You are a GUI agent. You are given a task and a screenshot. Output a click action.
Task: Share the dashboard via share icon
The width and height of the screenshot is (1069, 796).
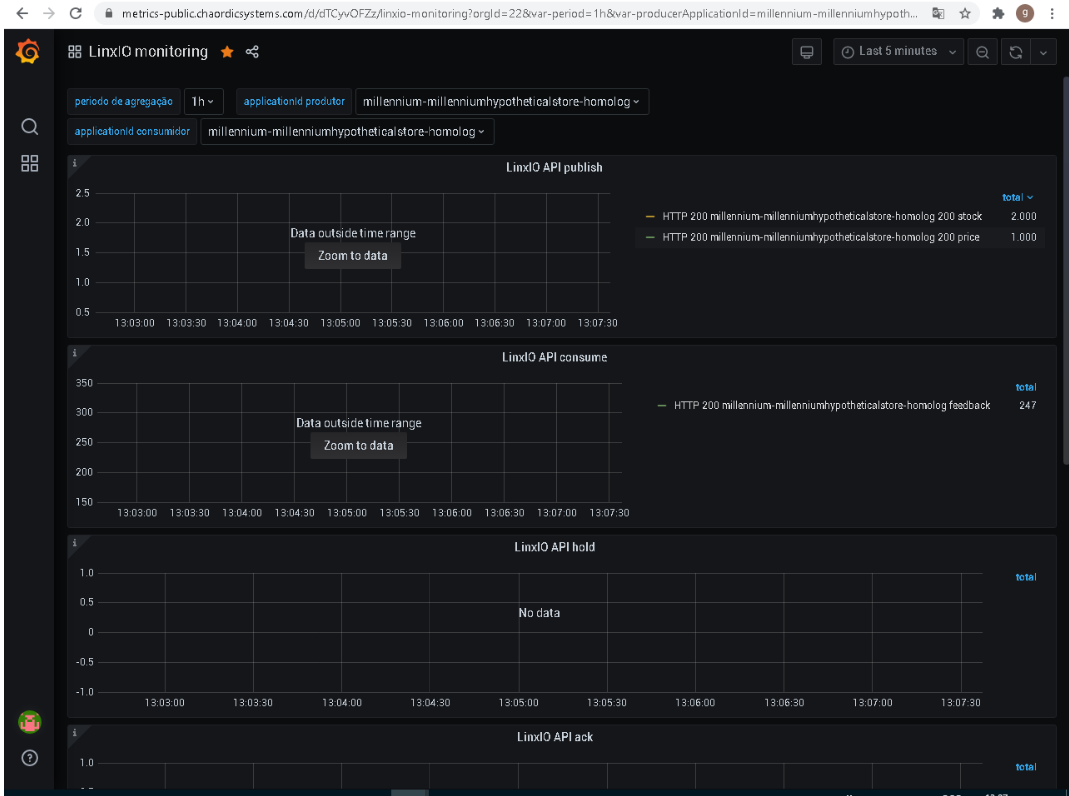(x=252, y=52)
